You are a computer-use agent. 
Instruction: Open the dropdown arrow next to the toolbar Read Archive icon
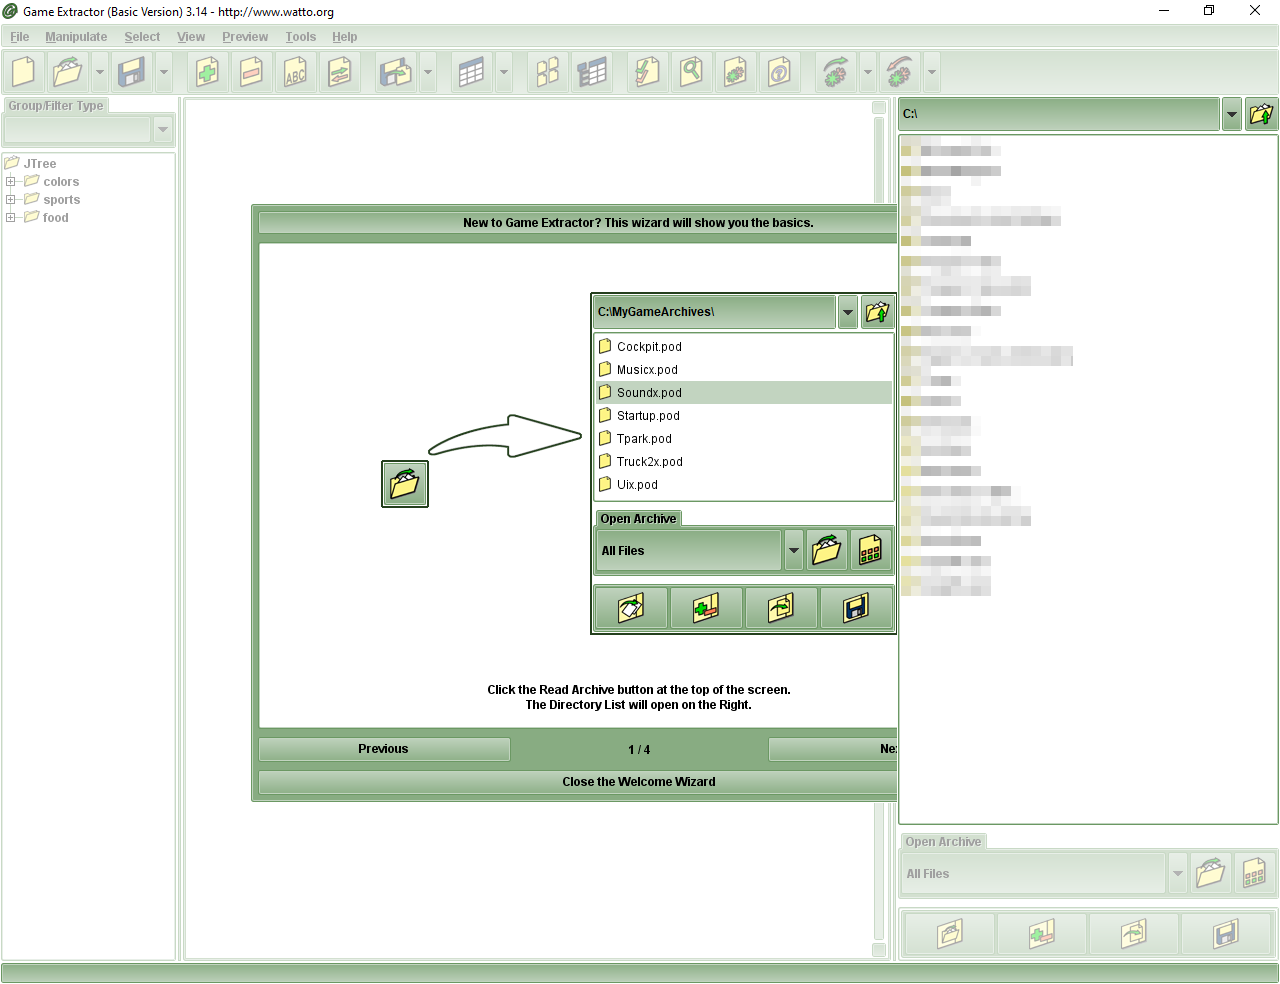pos(100,72)
